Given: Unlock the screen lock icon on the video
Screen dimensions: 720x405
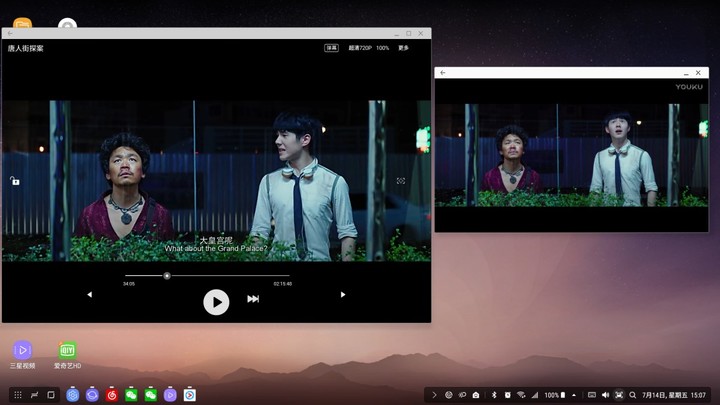Looking at the screenshot, I should point(15,181).
